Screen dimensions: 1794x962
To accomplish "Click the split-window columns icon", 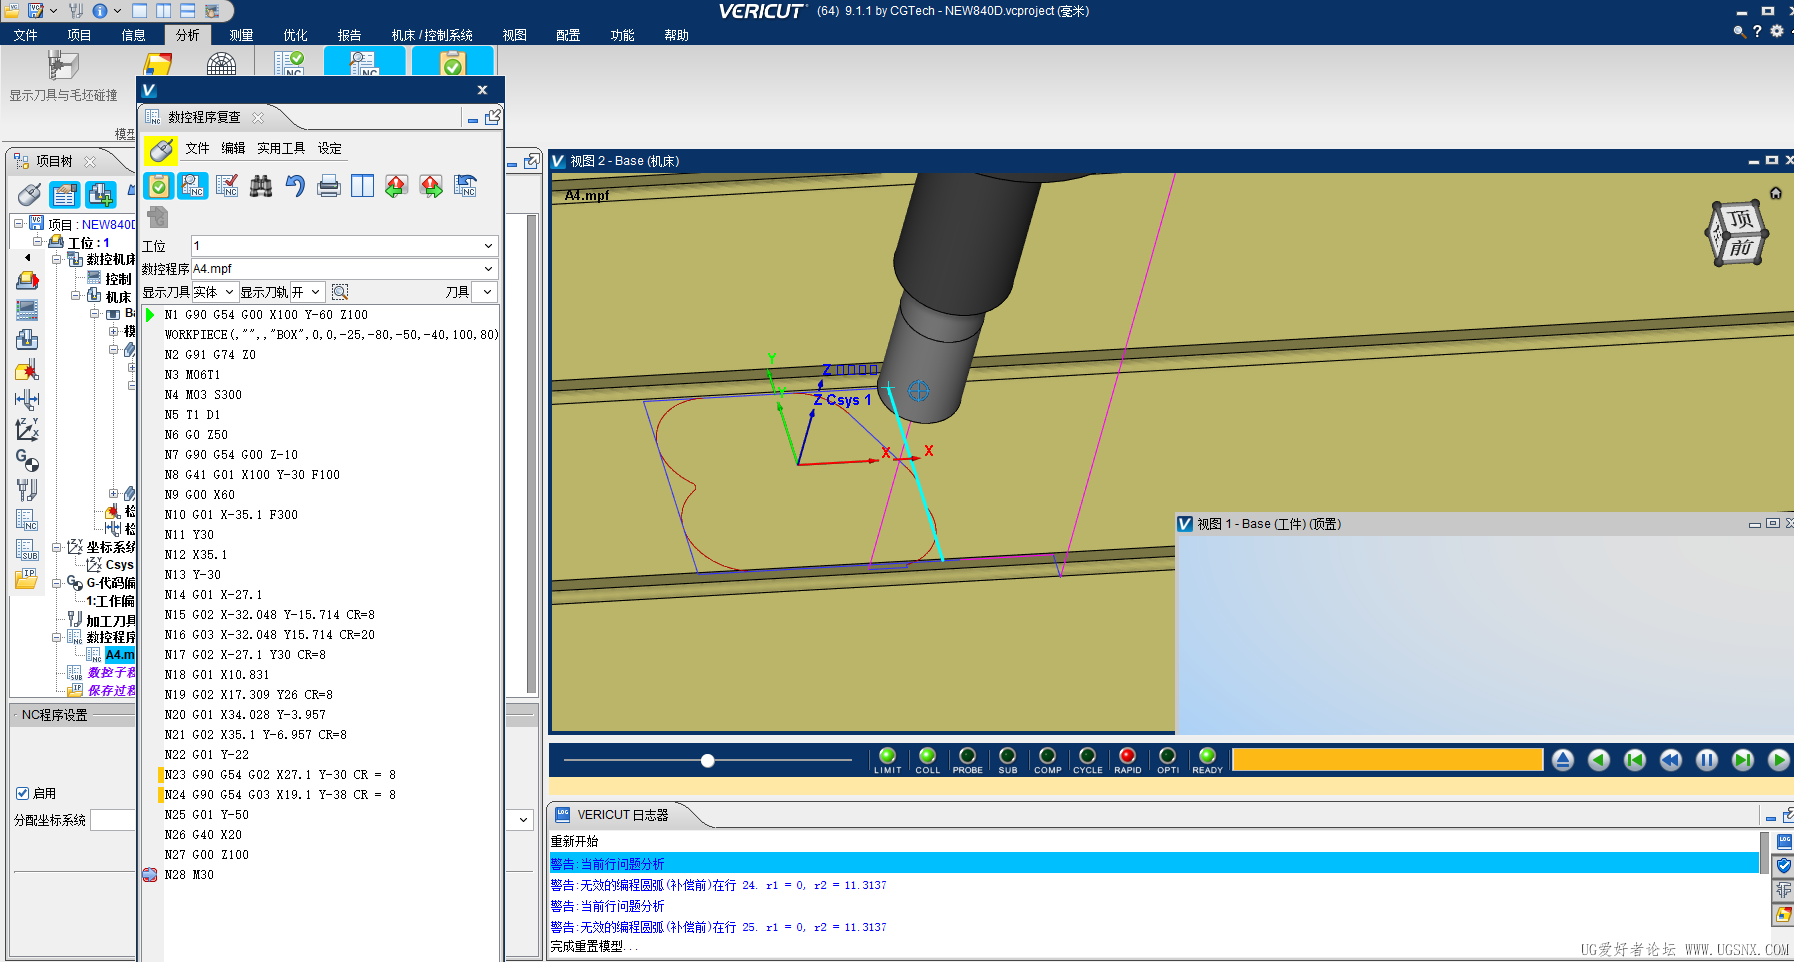I will coord(363,186).
